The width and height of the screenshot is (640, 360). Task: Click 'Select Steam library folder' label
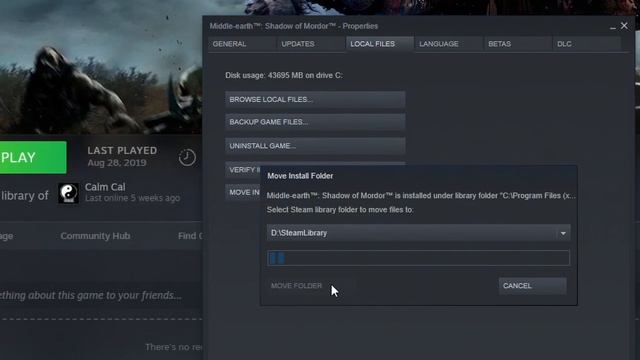click(340, 210)
